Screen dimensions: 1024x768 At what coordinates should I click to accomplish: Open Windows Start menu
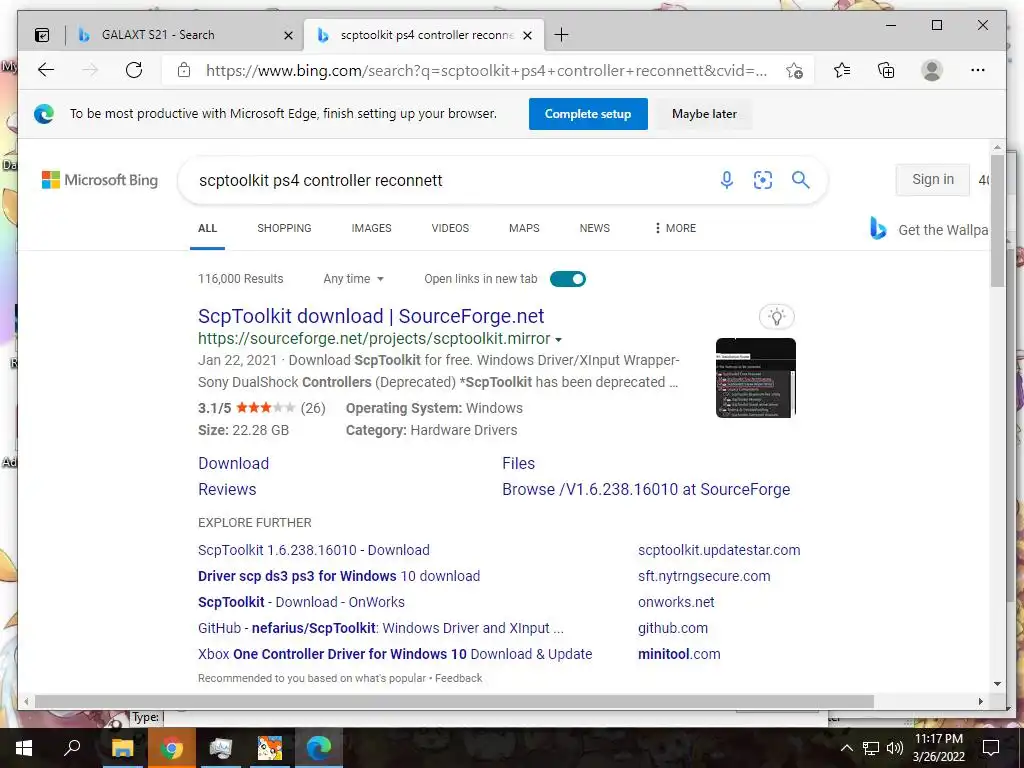(x=24, y=748)
